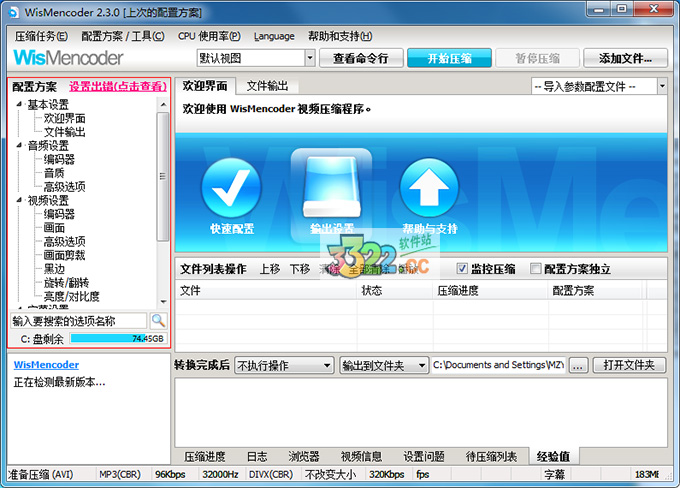Click the 查看命令行 button

pos(361,58)
